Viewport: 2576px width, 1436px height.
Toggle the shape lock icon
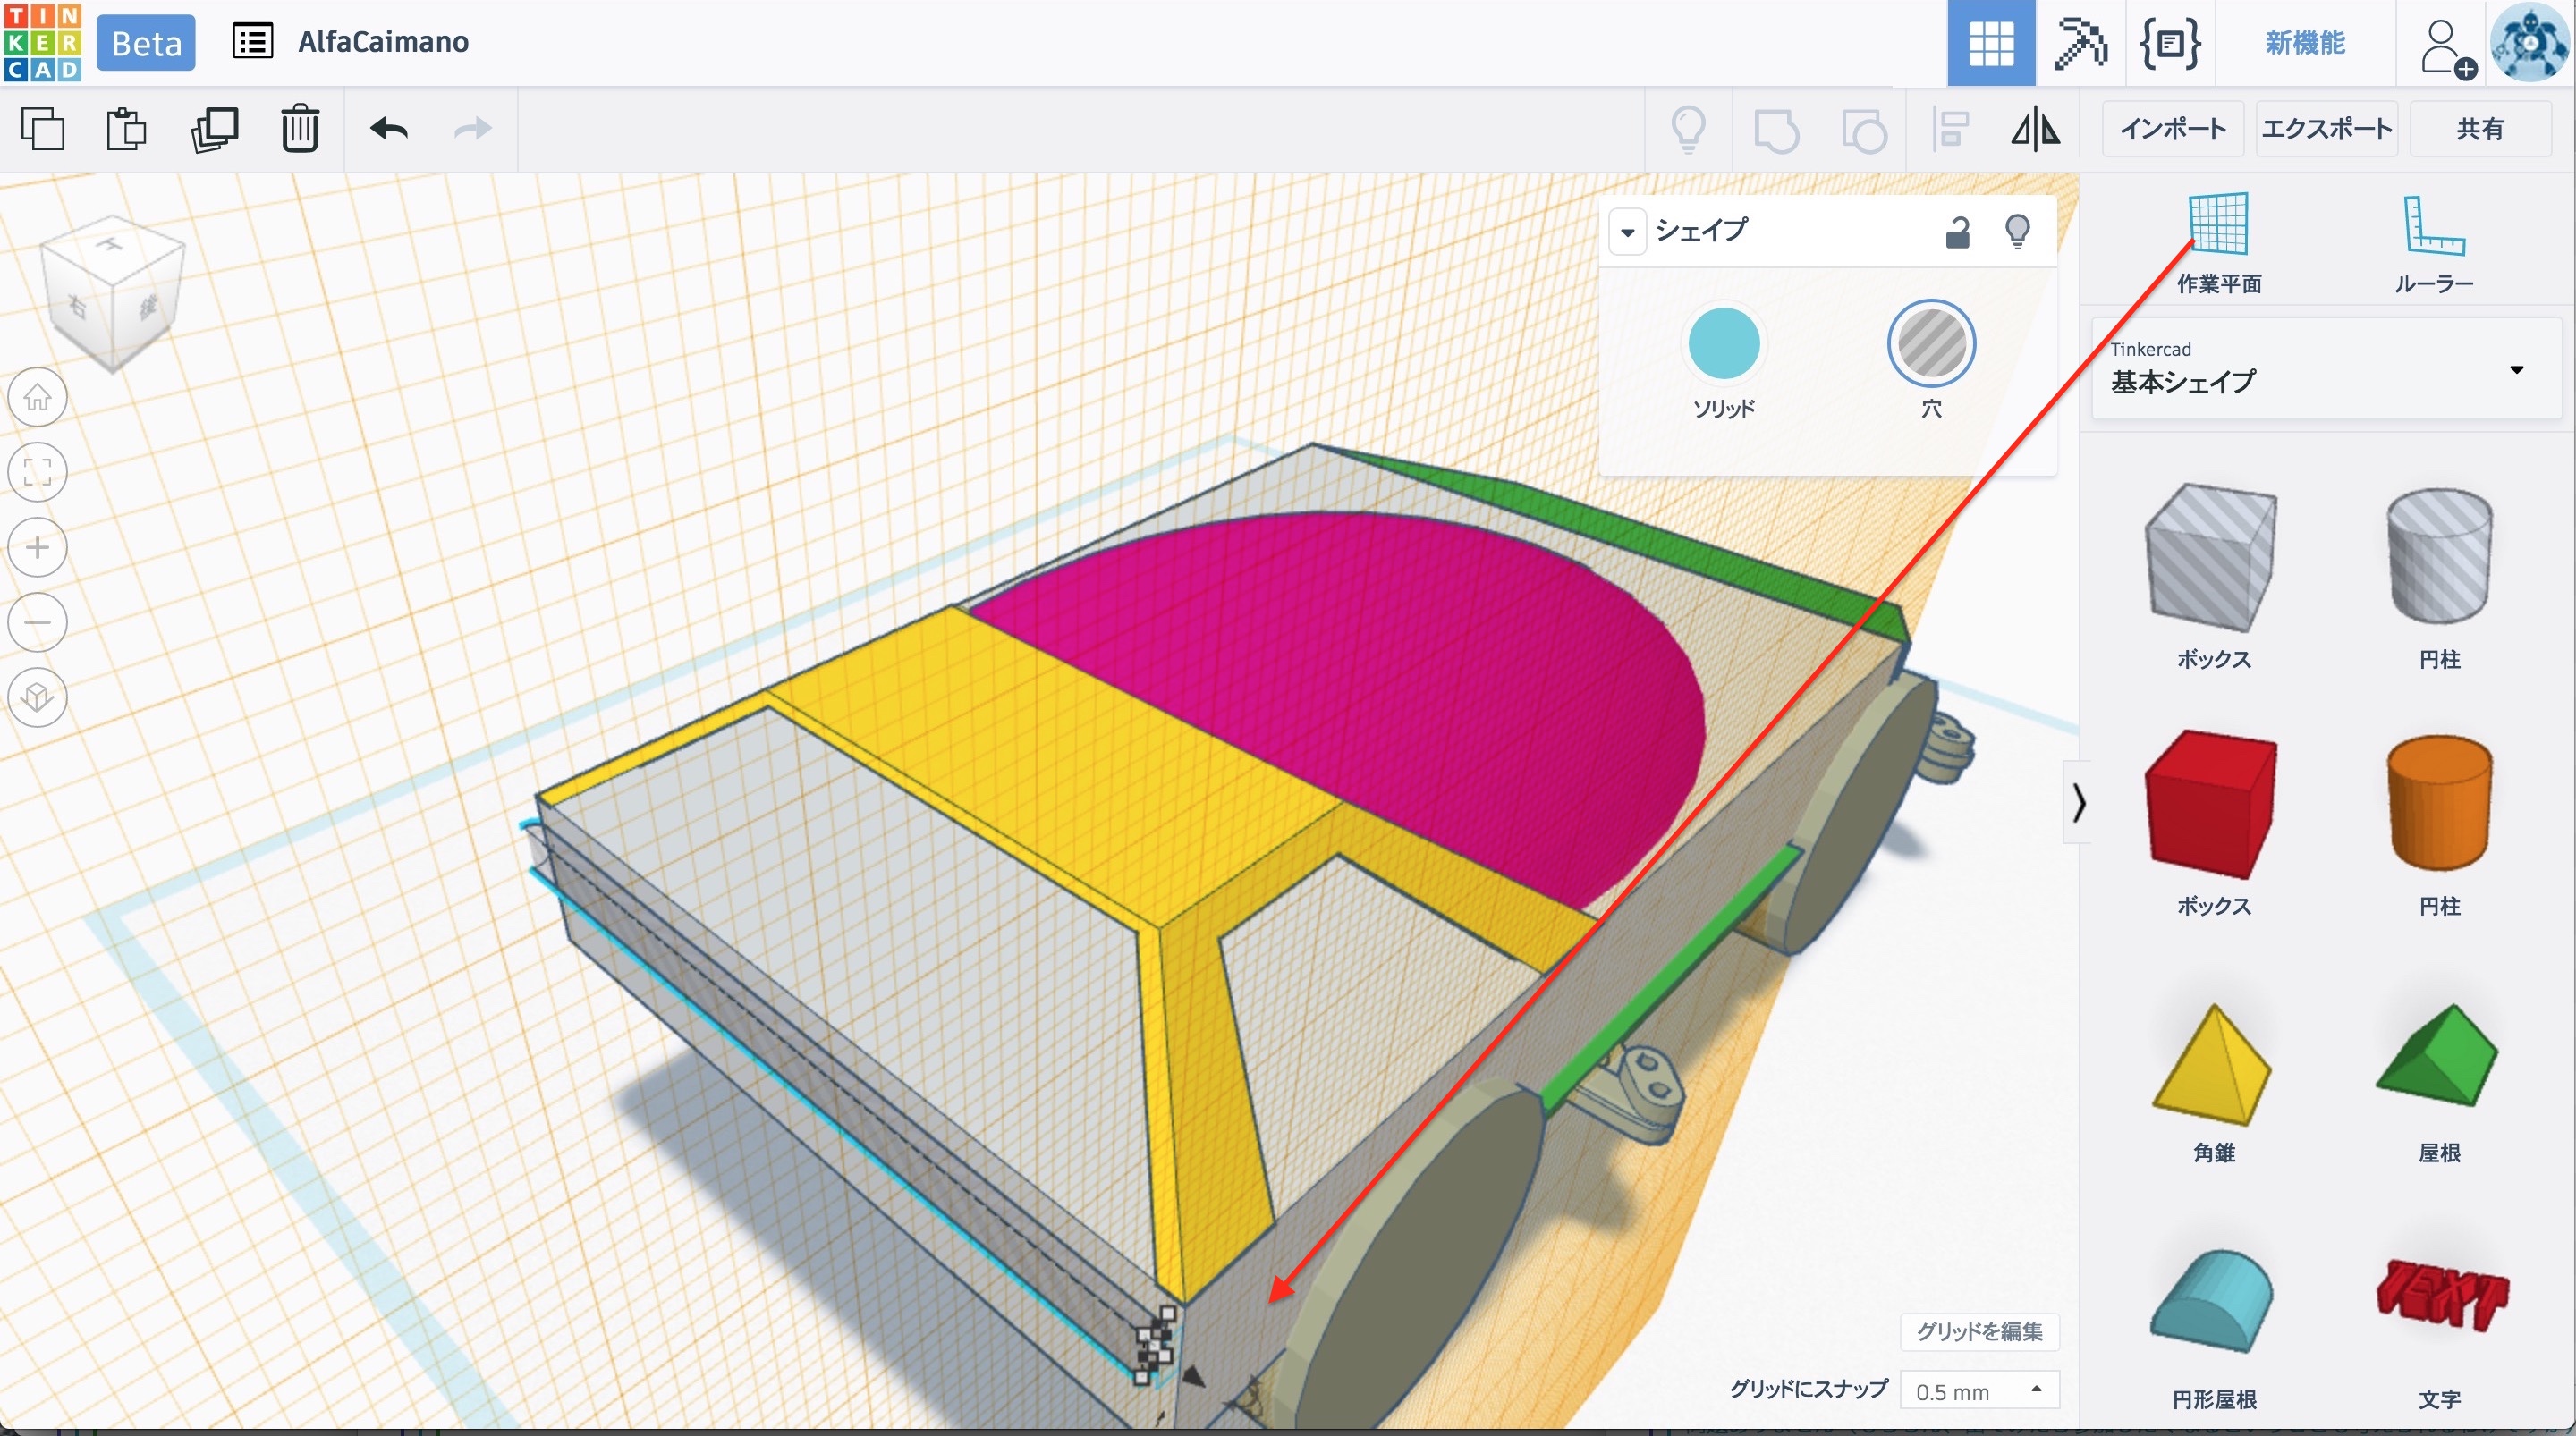1957,232
